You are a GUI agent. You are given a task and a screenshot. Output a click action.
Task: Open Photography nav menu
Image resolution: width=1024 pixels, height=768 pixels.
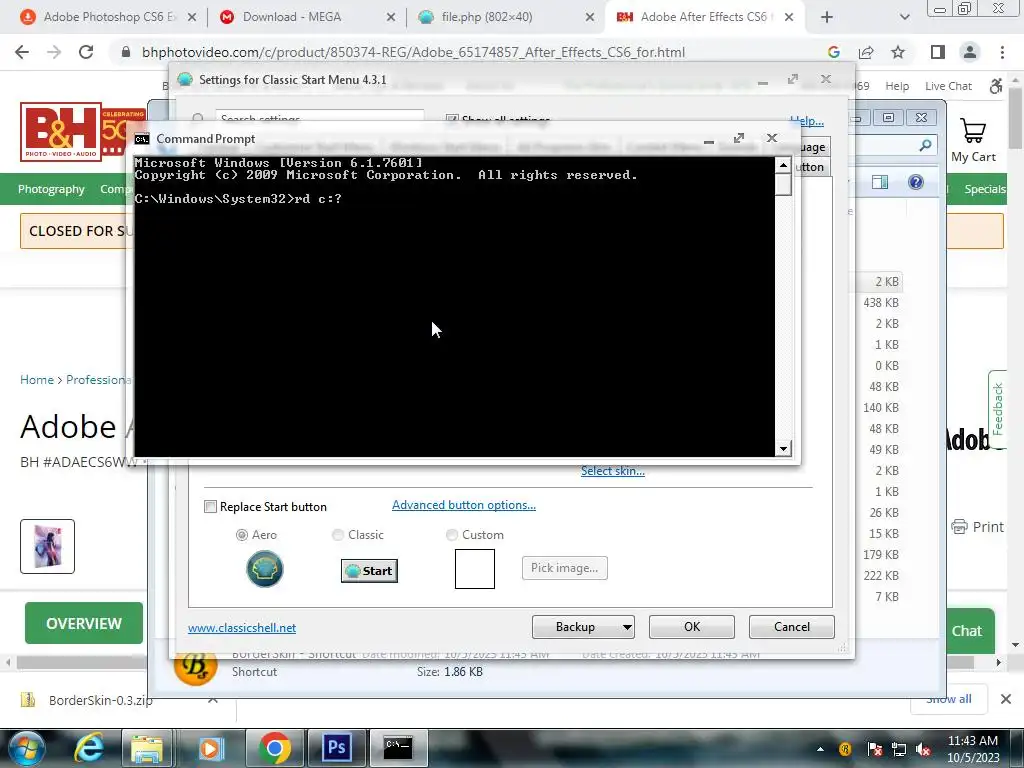tap(51, 189)
